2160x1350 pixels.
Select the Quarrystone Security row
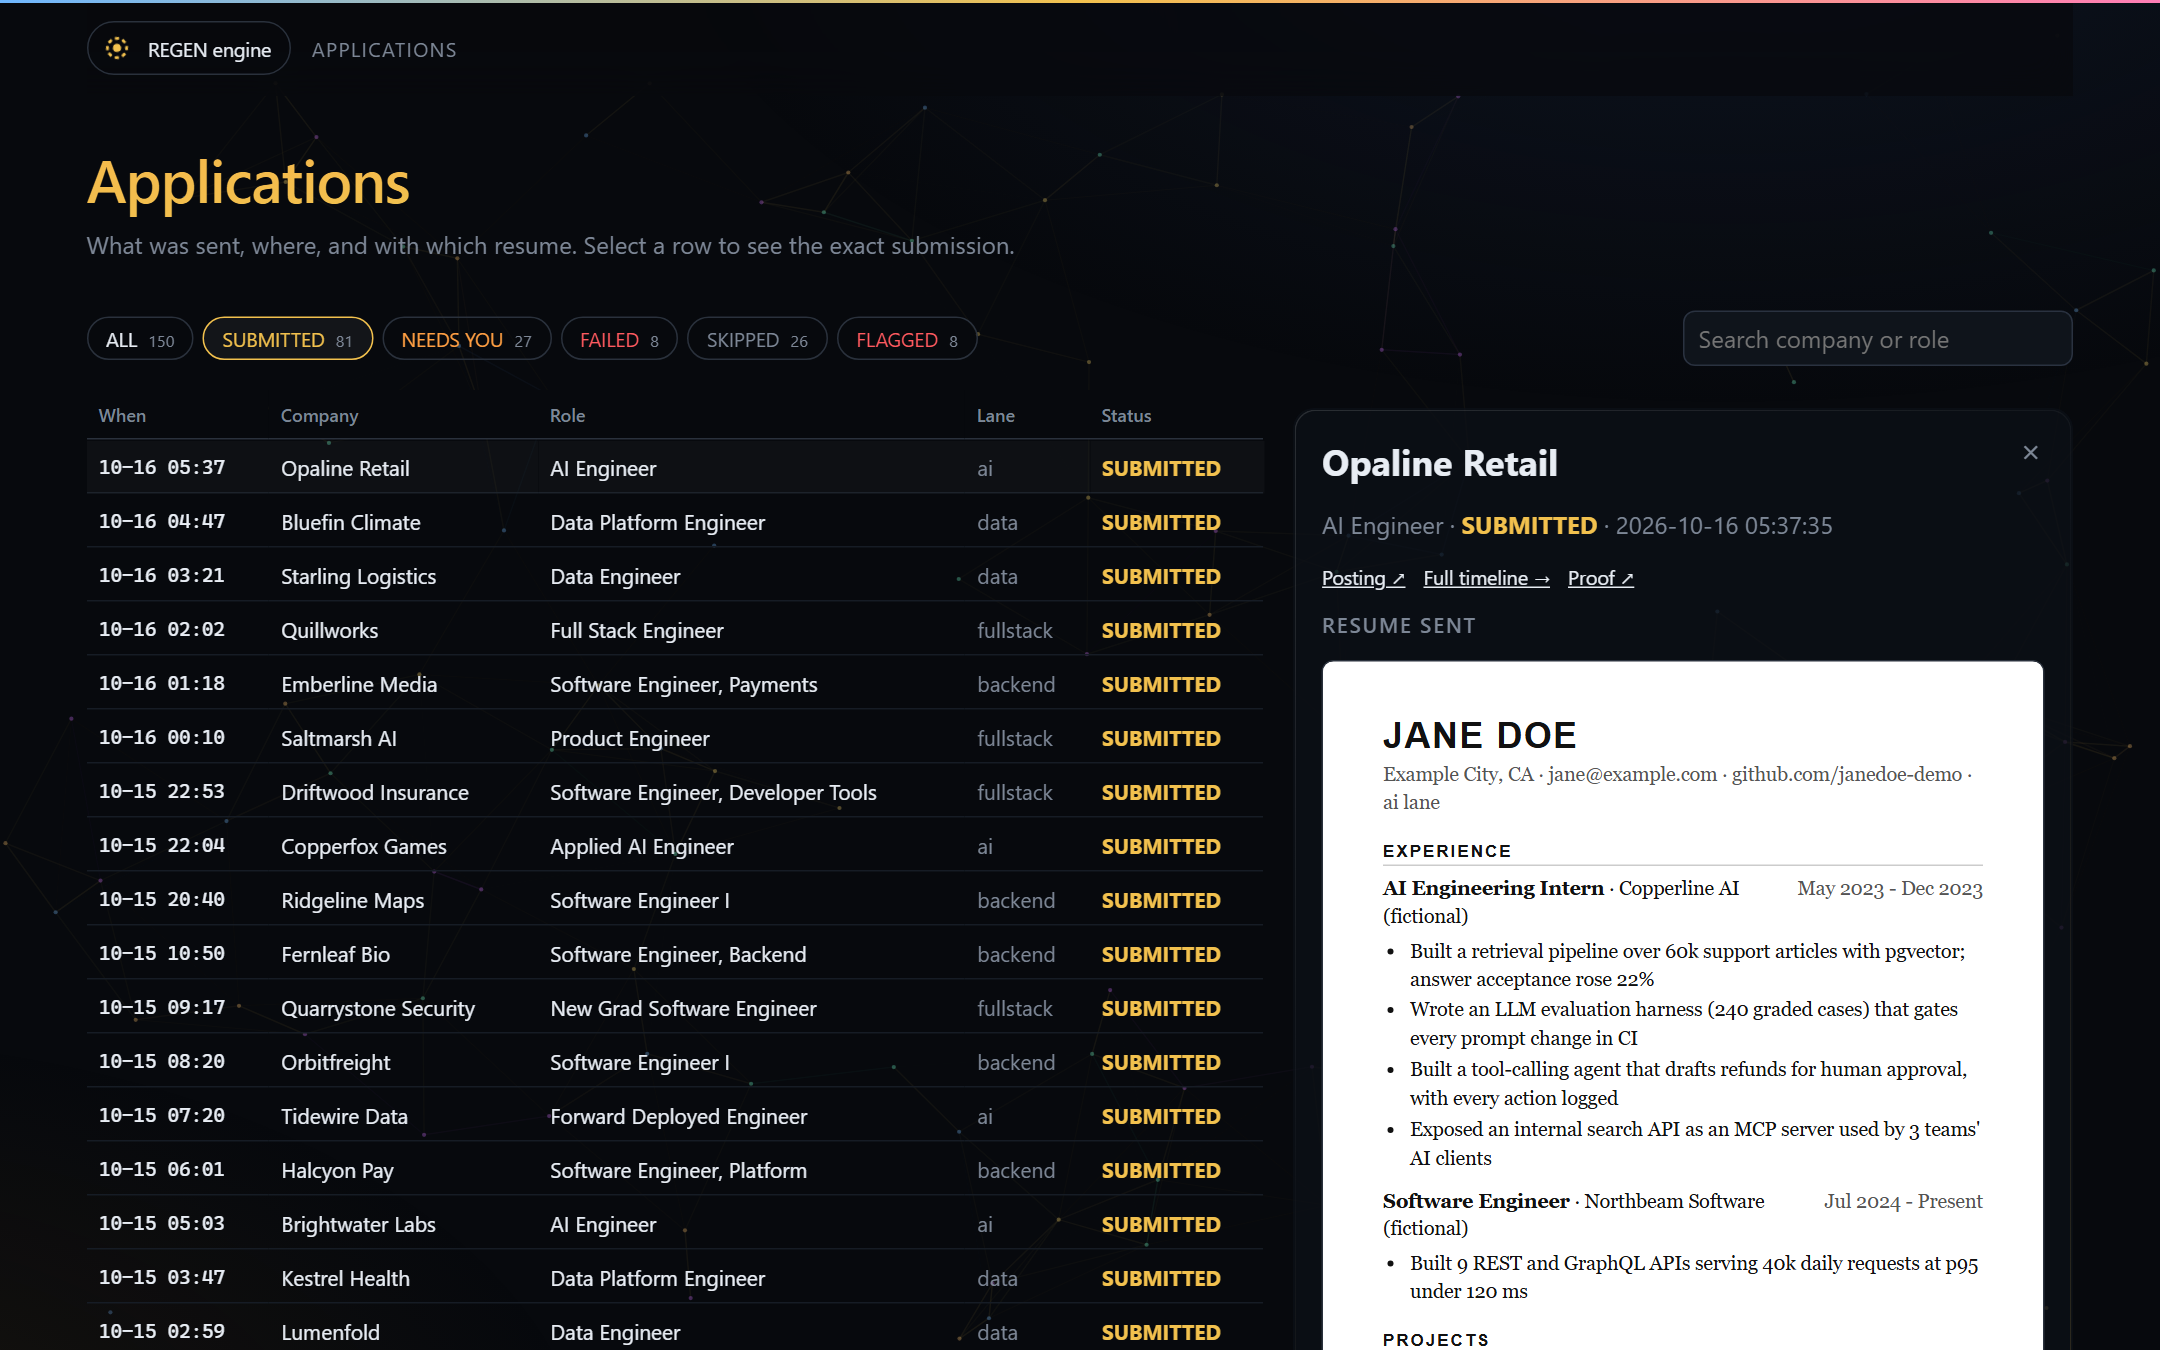(x=675, y=1008)
